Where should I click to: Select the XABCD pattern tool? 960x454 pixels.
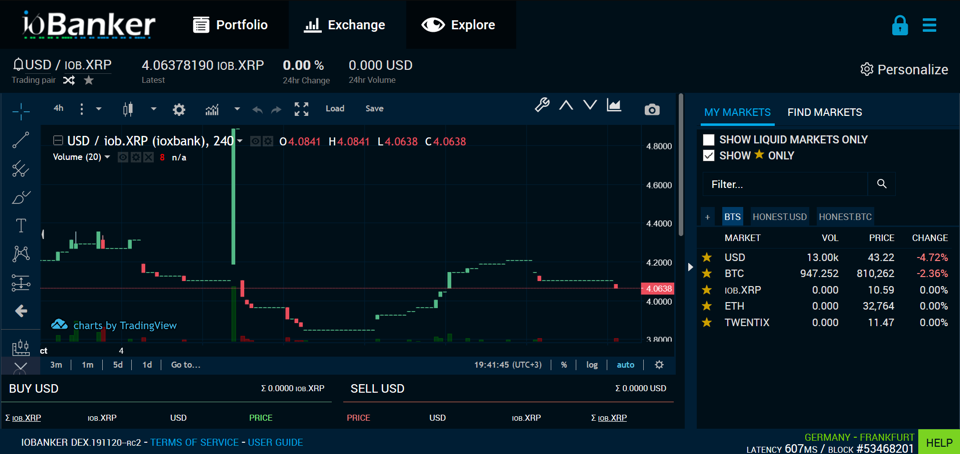21,254
